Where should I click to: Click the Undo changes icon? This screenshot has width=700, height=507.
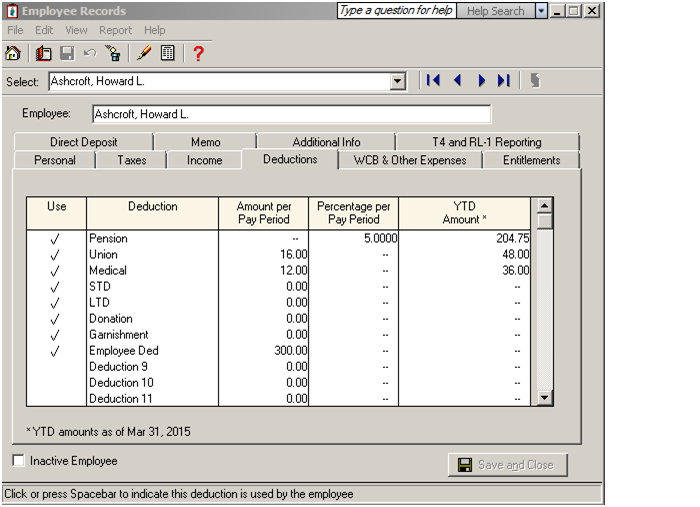[90, 54]
